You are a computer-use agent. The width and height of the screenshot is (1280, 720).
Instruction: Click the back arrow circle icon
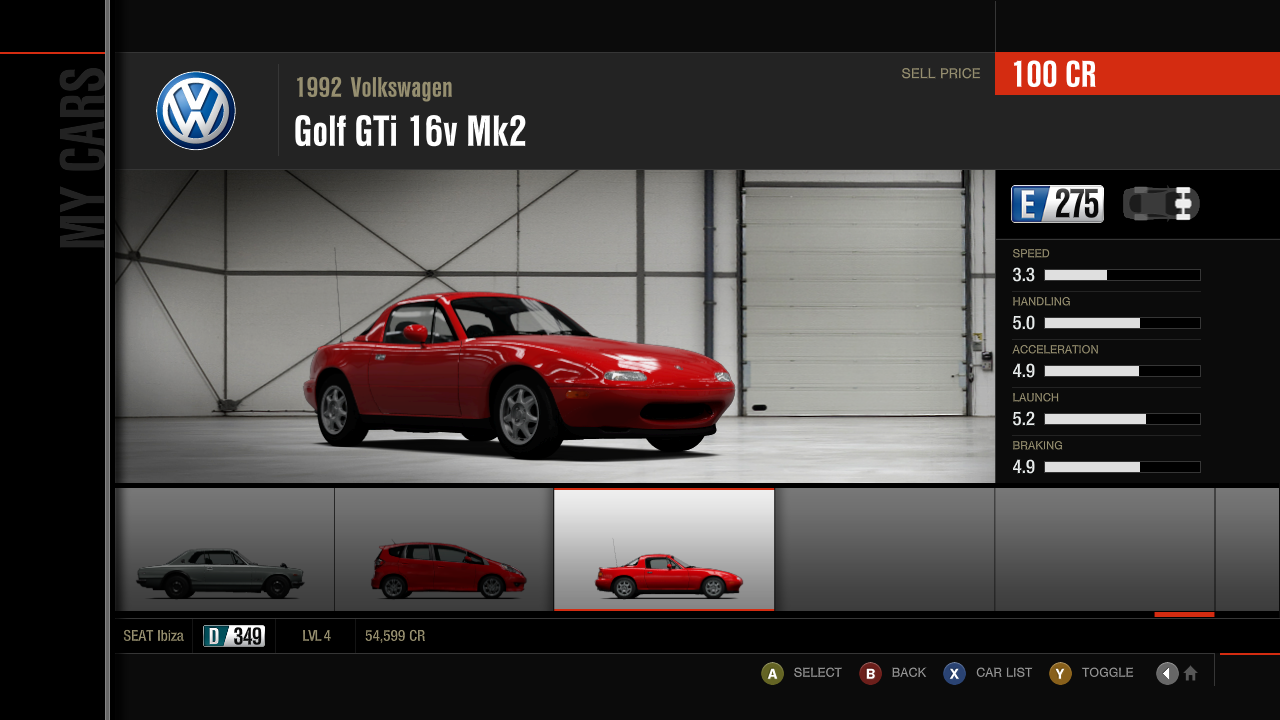coord(1167,673)
